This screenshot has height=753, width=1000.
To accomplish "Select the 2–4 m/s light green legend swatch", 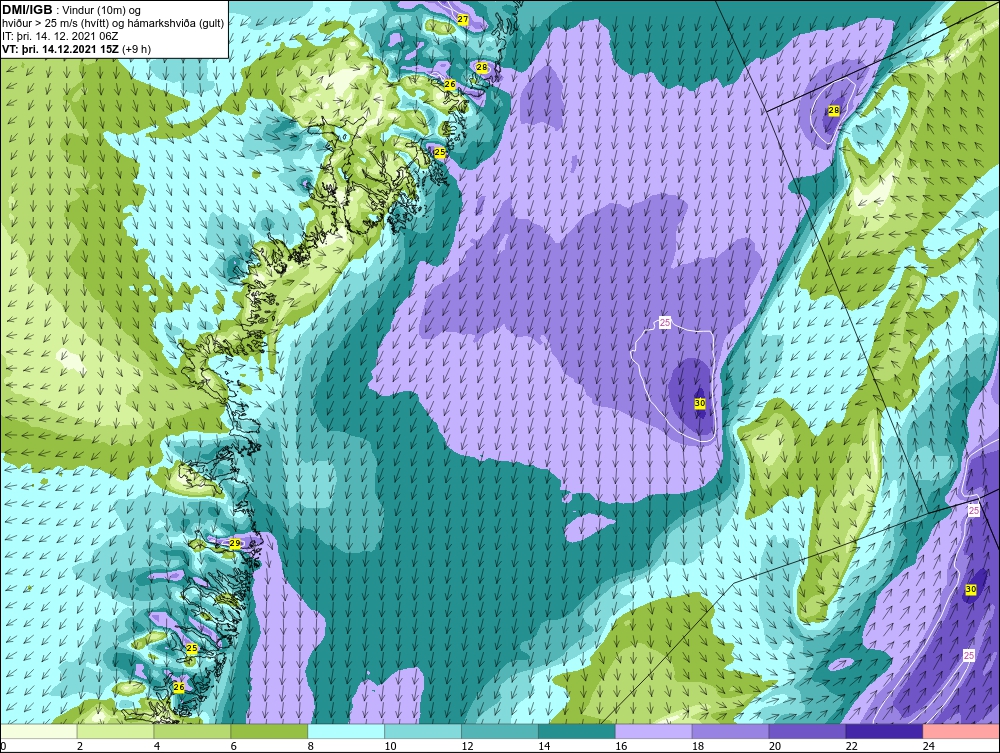I will tap(115, 731).
